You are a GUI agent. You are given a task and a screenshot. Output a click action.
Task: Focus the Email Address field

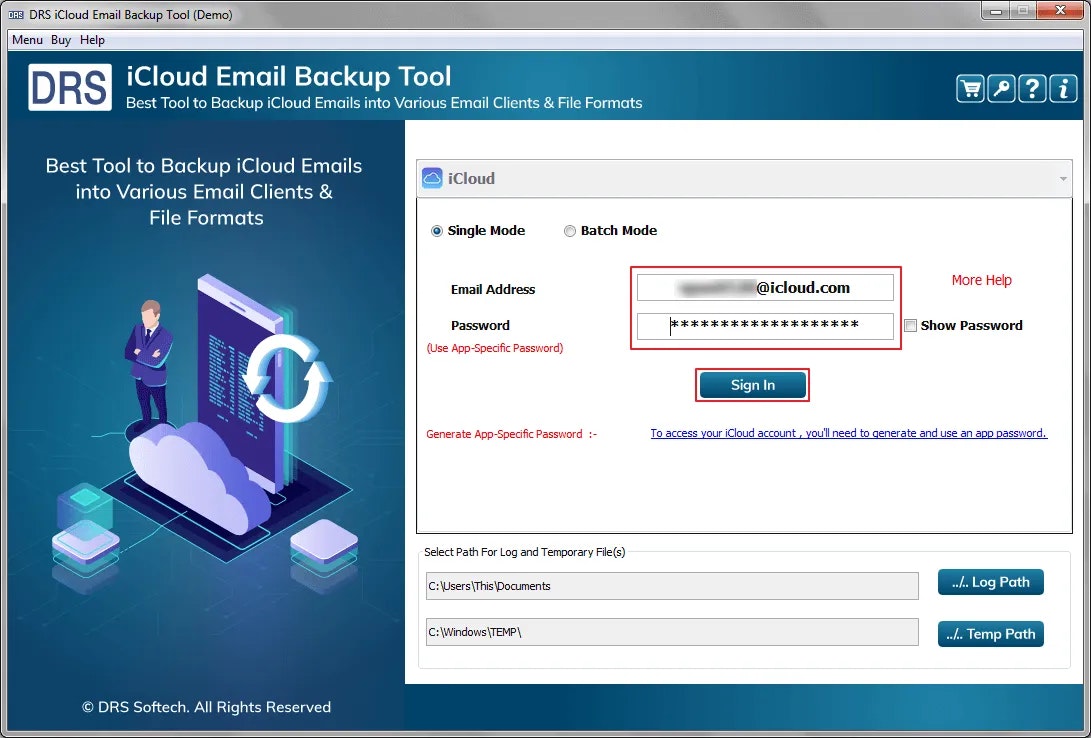[x=765, y=287]
